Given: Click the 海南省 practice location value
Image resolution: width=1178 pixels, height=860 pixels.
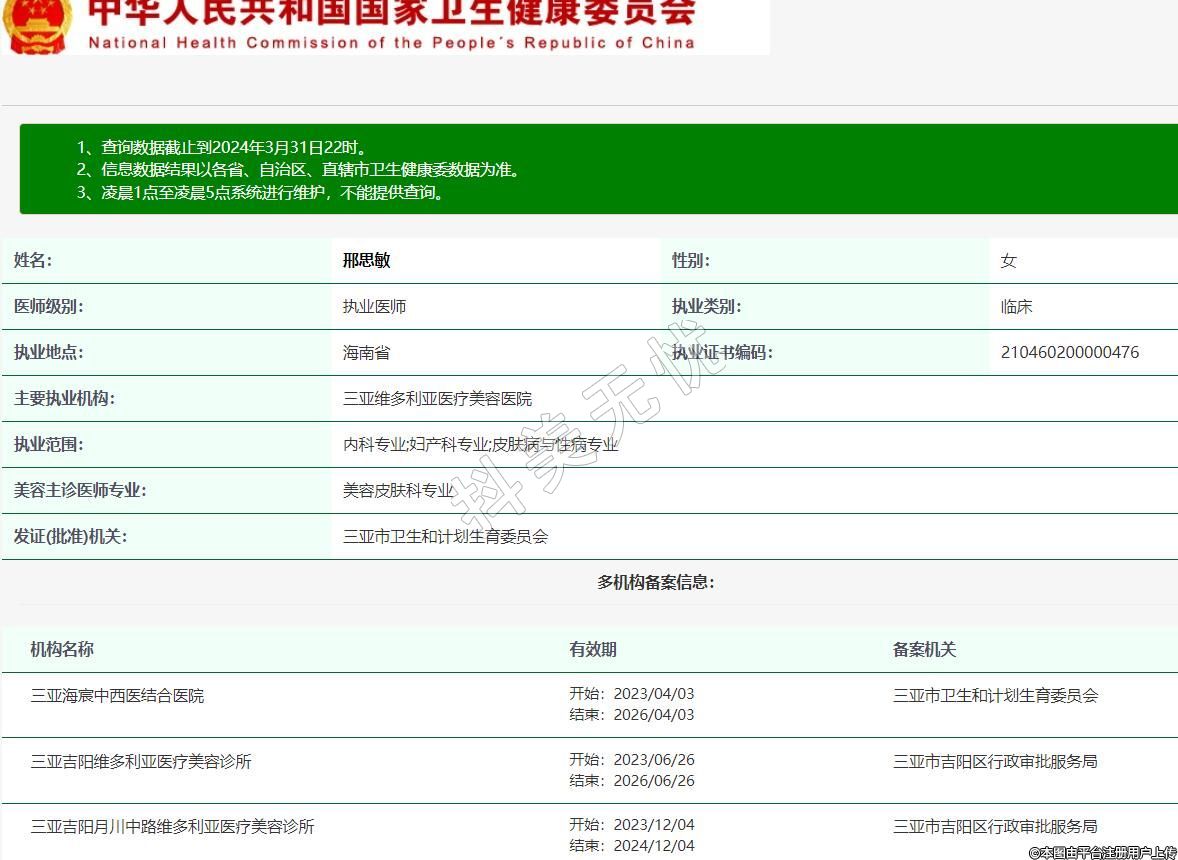Looking at the screenshot, I should pyautogui.click(x=366, y=353).
